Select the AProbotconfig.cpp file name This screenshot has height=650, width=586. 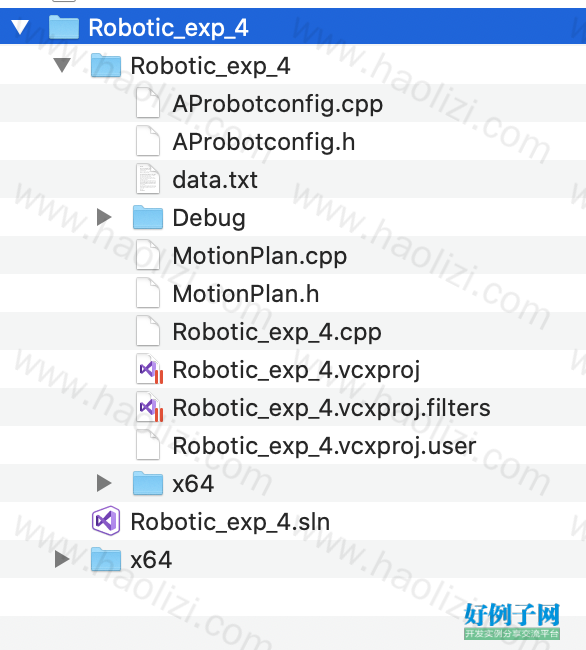278,104
